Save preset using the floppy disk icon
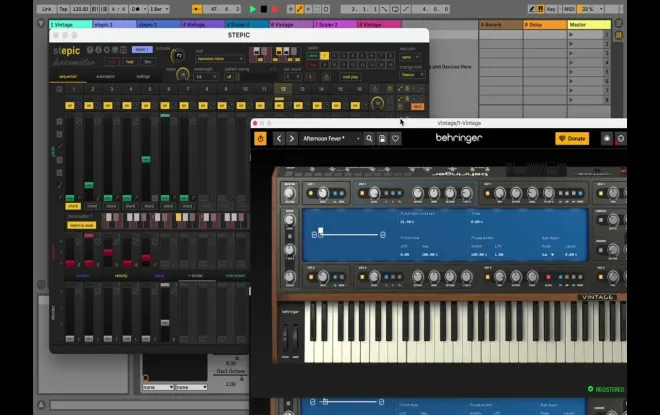This screenshot has height=415, width=660. click(382, 139)
